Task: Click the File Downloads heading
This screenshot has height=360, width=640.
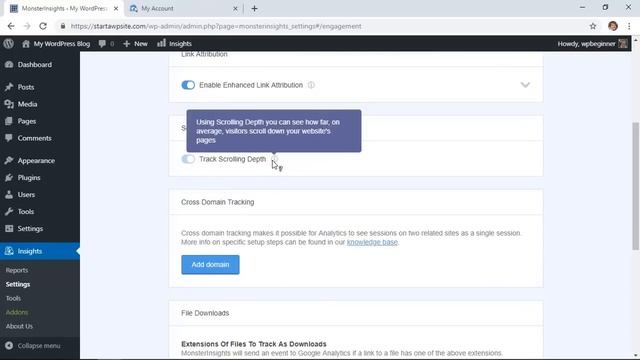Action: pos(205,313)
